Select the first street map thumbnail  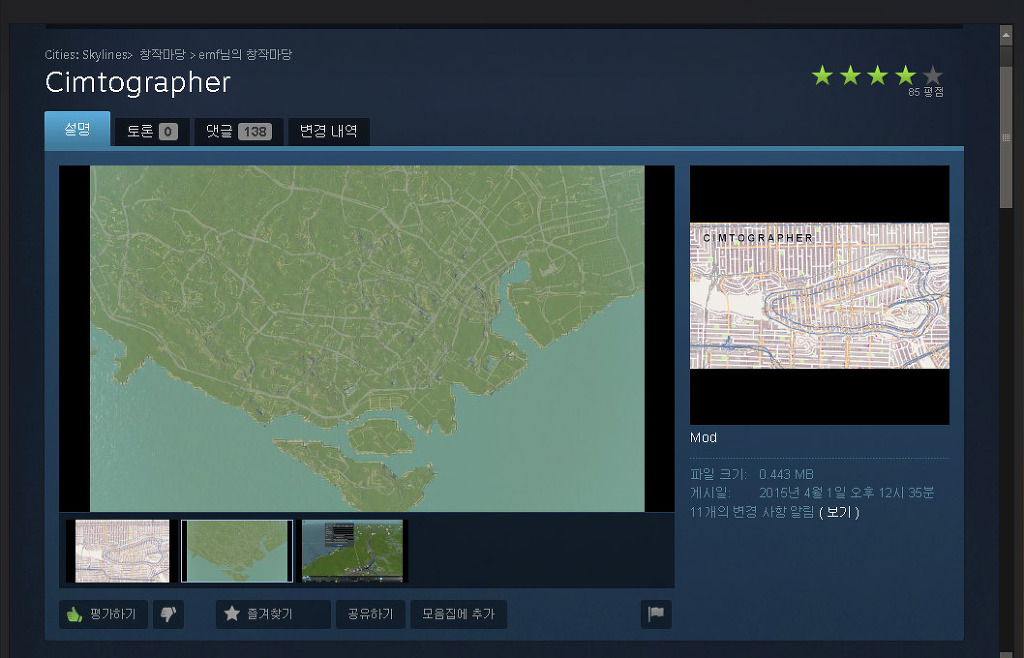(122, 551)
